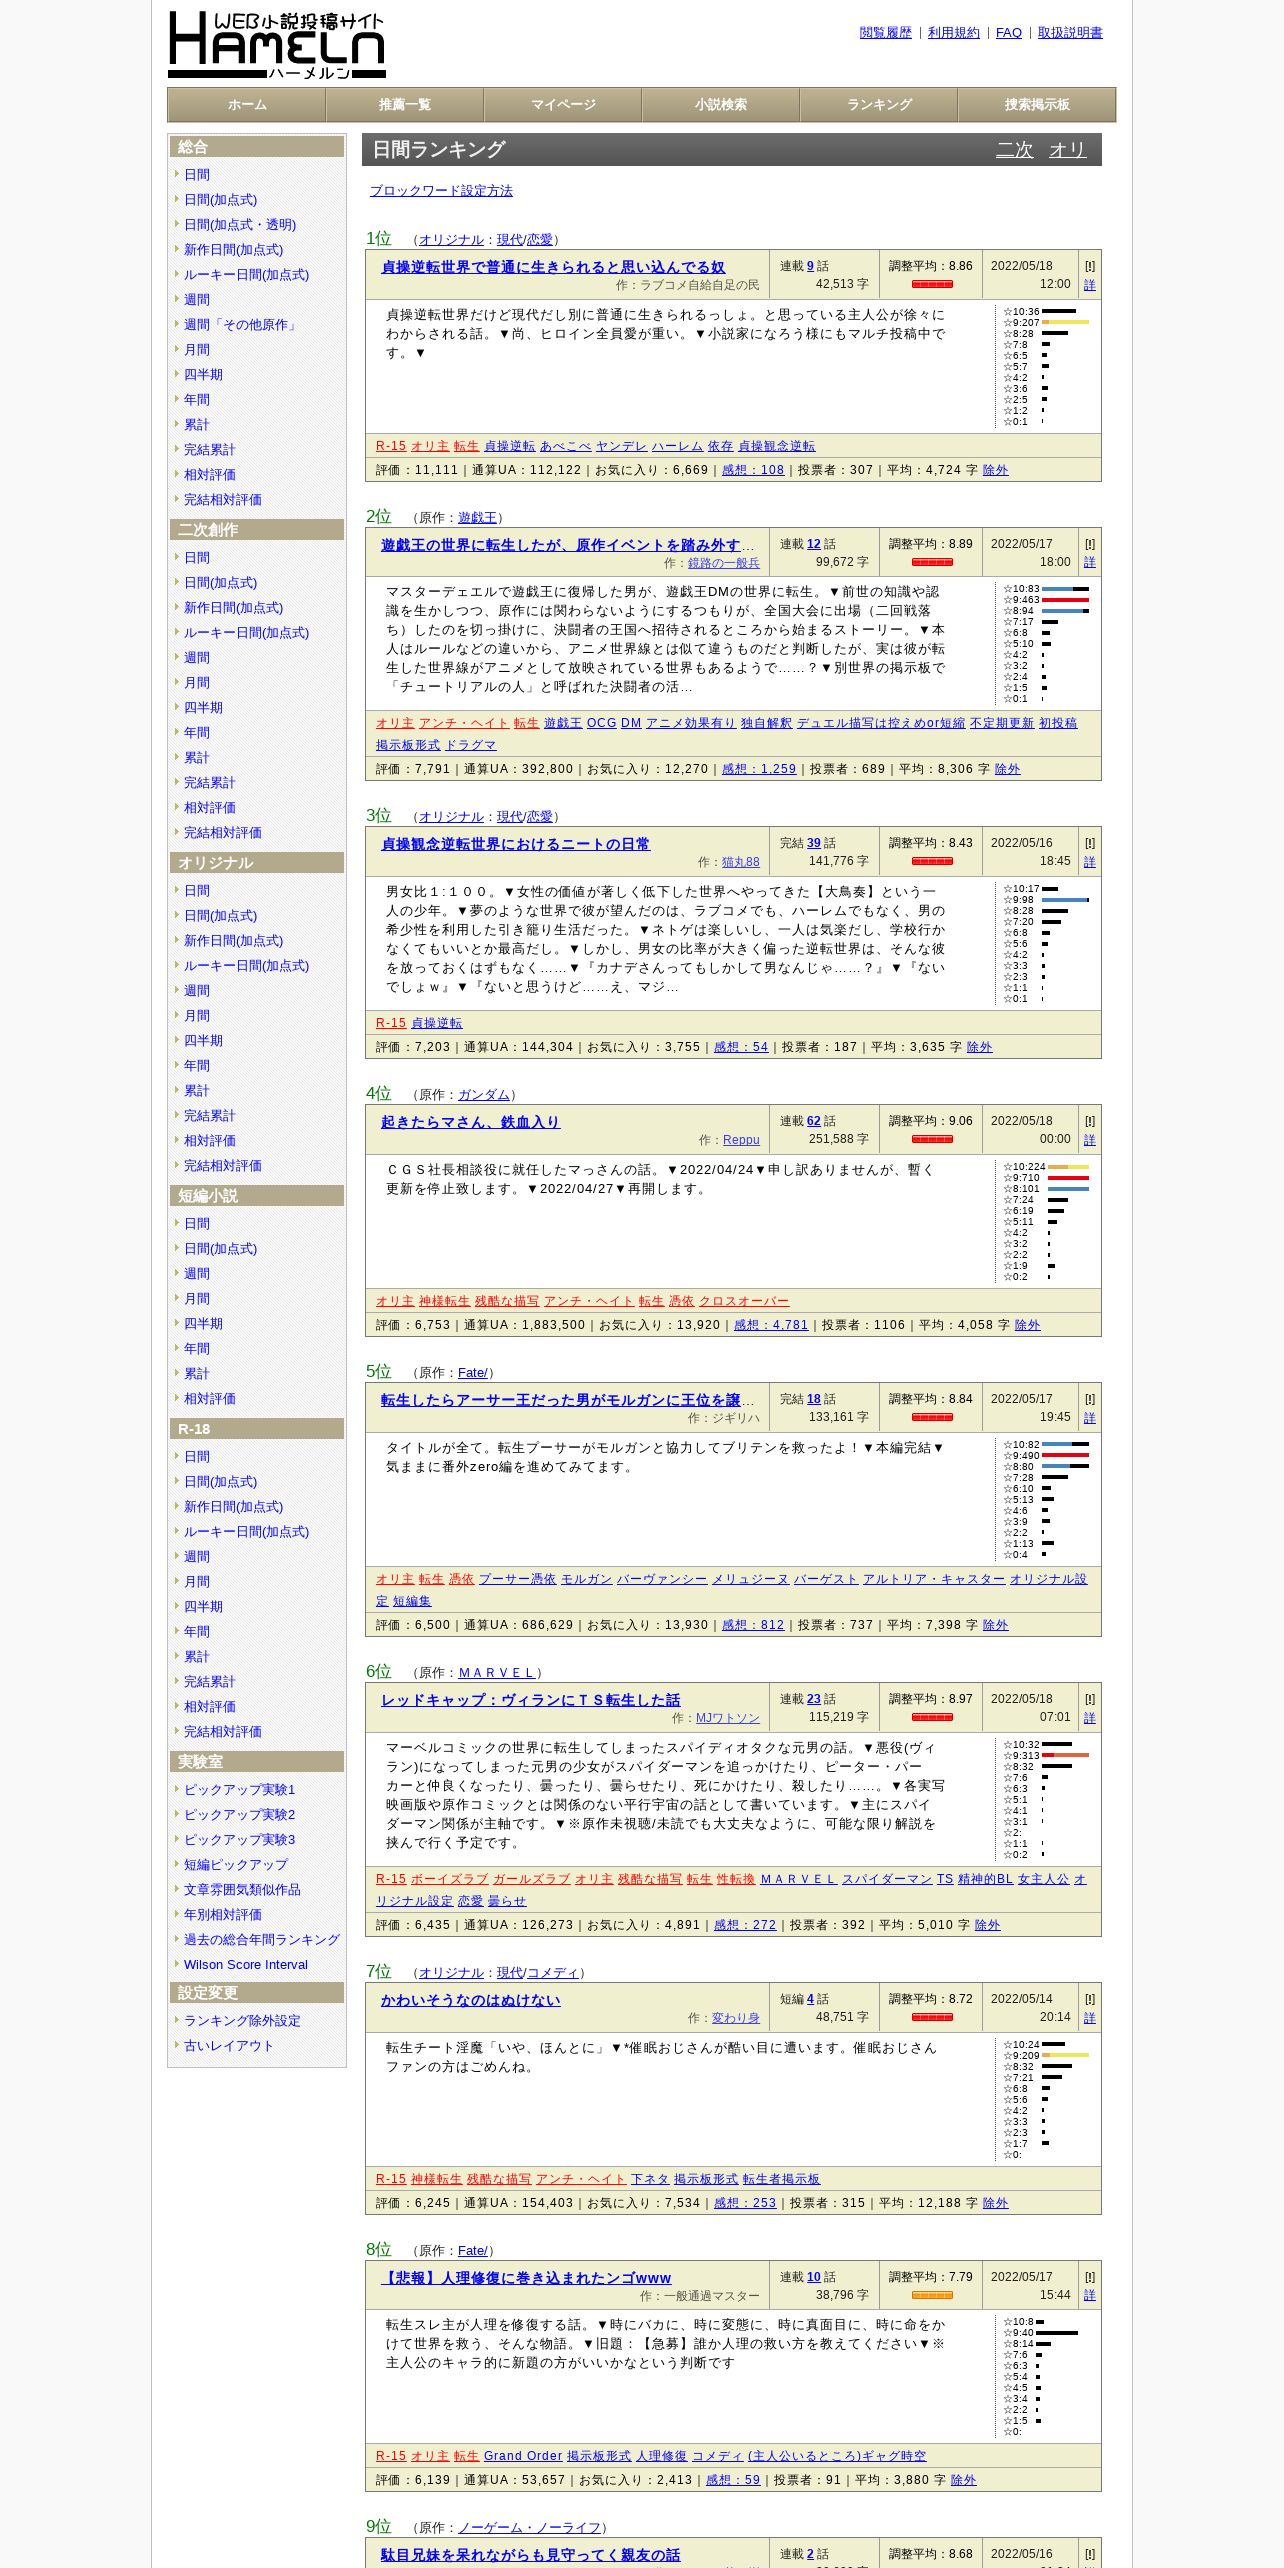Screen dimensions: 1284x2568
Task: Open ルーキー日間(加点式) under 二次創作 section
Action: click(246, 633)
